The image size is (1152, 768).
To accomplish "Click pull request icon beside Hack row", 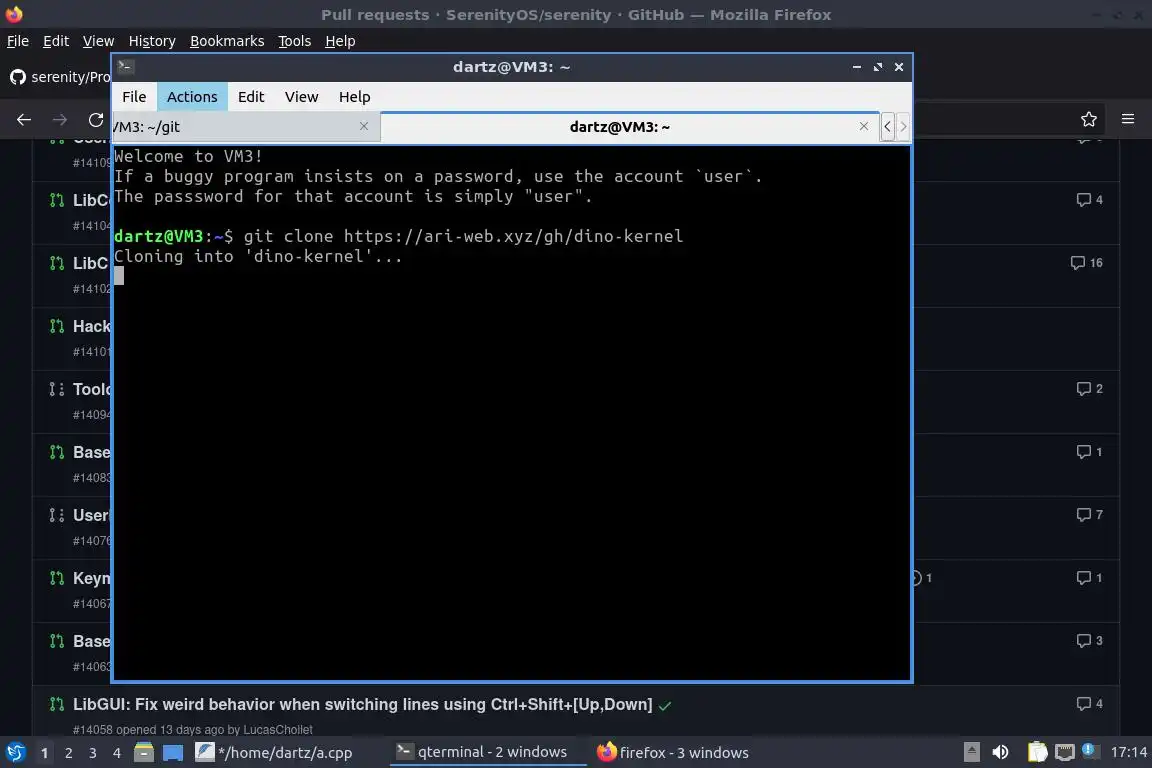I will tap(57, 326).
